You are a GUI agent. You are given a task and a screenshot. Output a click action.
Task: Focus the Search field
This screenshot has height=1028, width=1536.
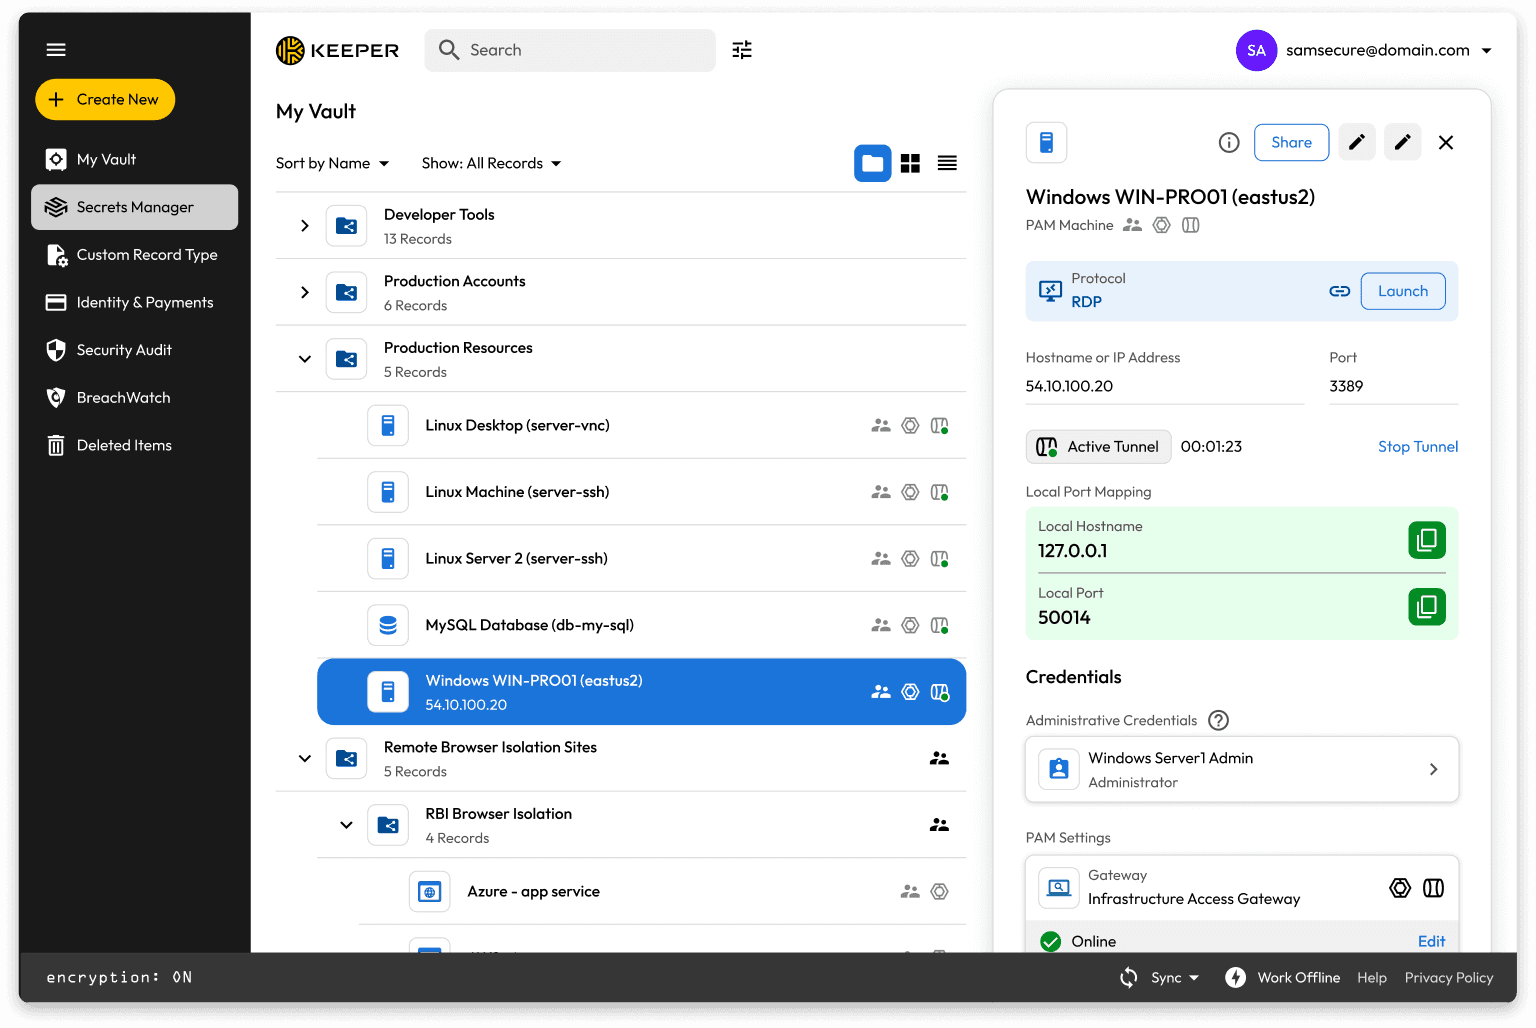pos(570,50)
